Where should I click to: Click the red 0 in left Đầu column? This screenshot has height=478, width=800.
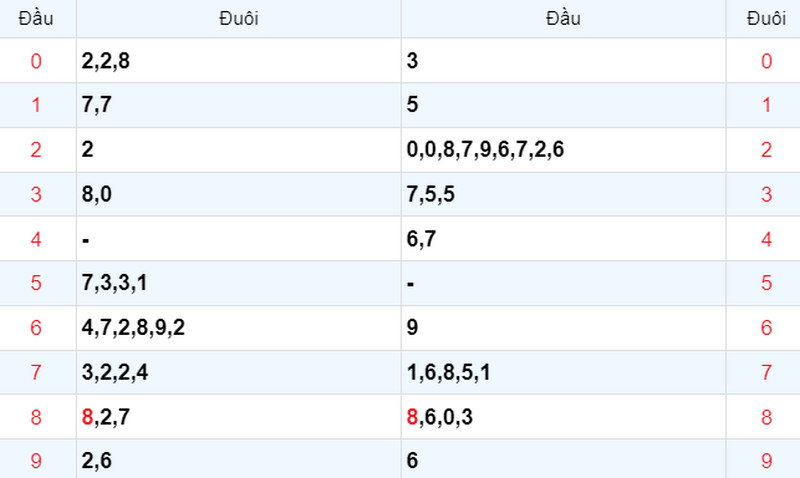click(x=36, y=61)
